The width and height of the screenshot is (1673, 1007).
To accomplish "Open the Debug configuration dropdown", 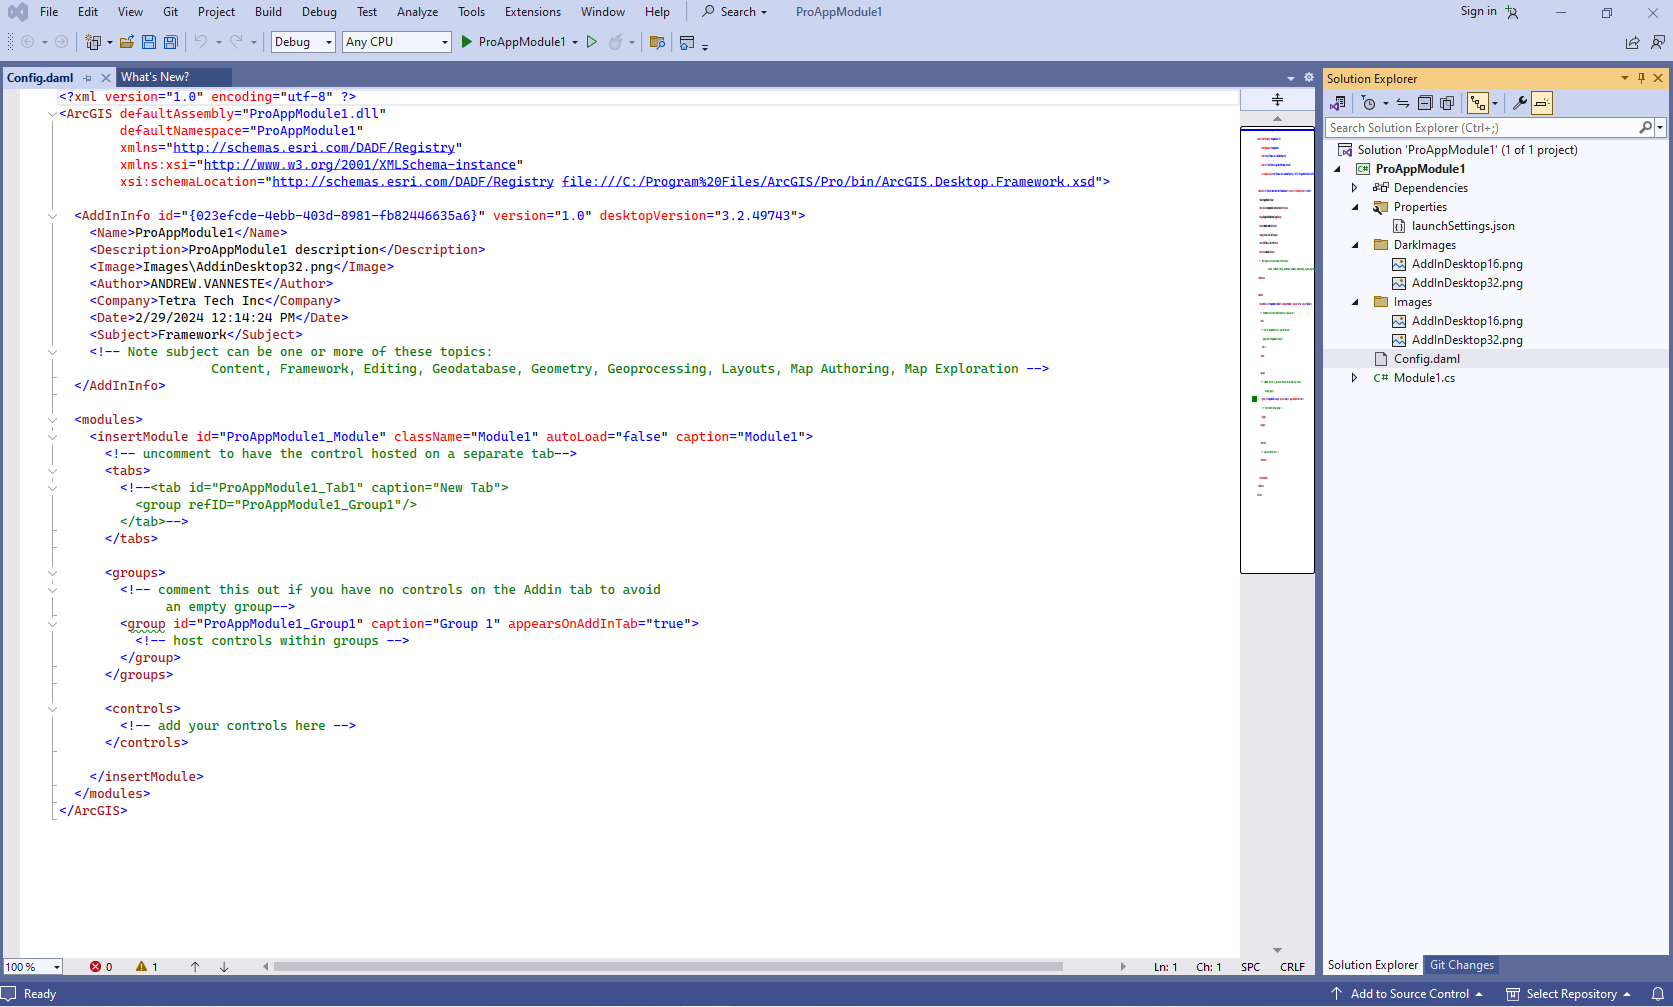I will point(303,42).
